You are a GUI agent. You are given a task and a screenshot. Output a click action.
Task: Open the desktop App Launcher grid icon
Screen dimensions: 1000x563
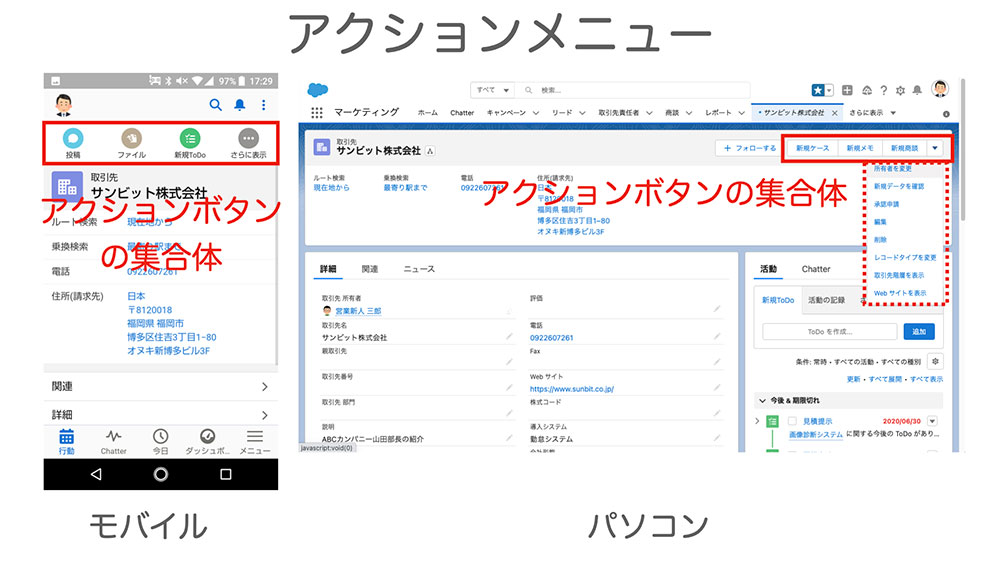click(317, 113)
